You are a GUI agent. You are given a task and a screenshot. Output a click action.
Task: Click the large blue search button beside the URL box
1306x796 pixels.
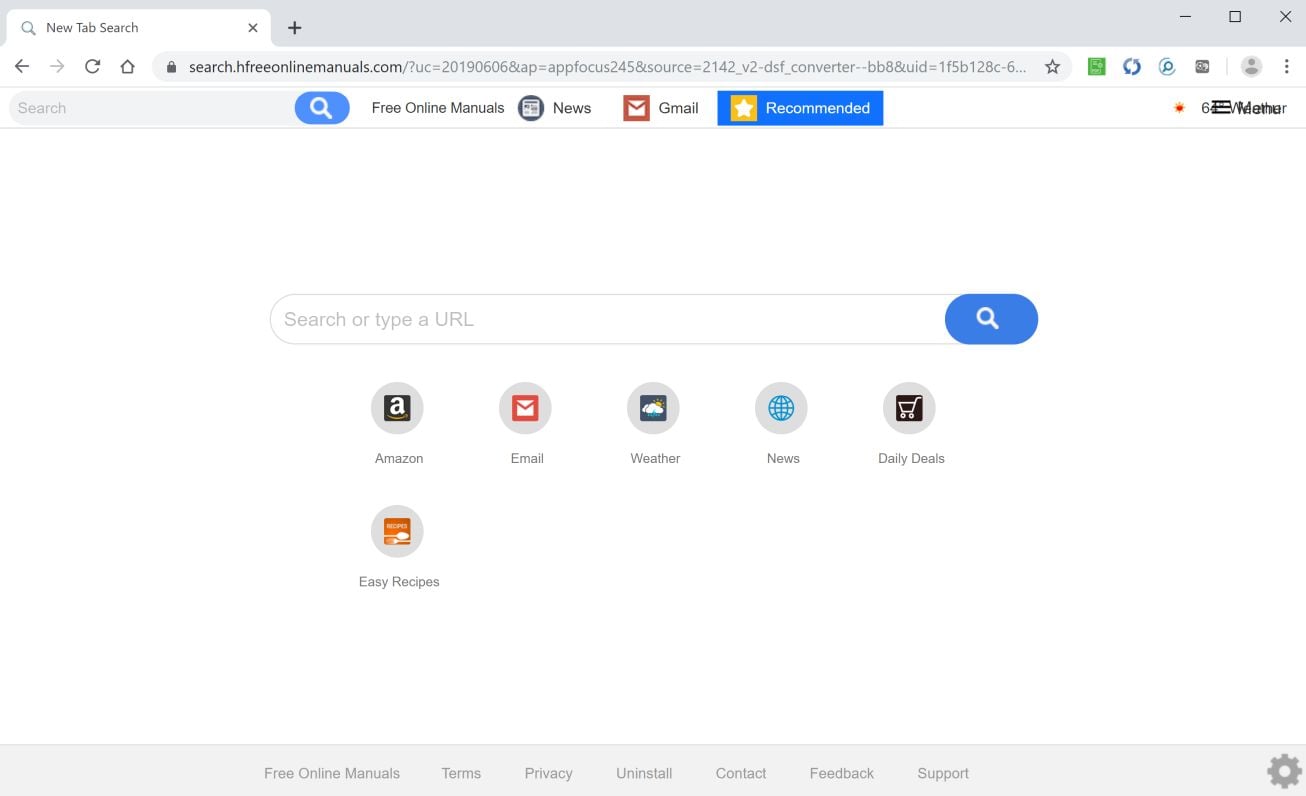(x=991, y=319)
